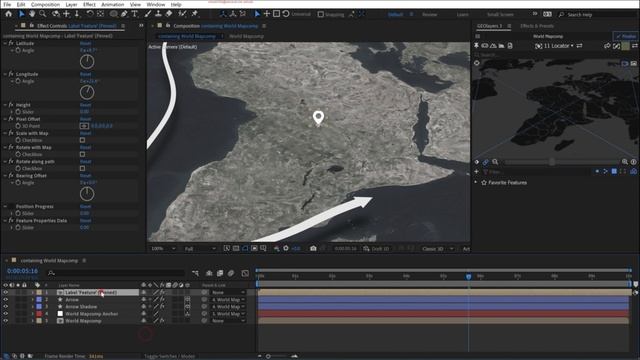Switch to the Effects & Presets tab

click(537, 26)
